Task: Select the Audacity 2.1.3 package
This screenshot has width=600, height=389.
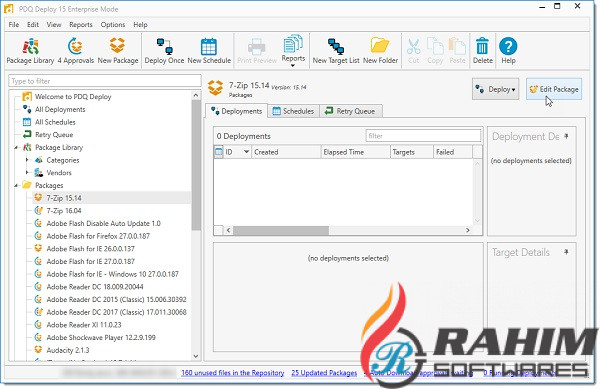Action: click(62, 350)
